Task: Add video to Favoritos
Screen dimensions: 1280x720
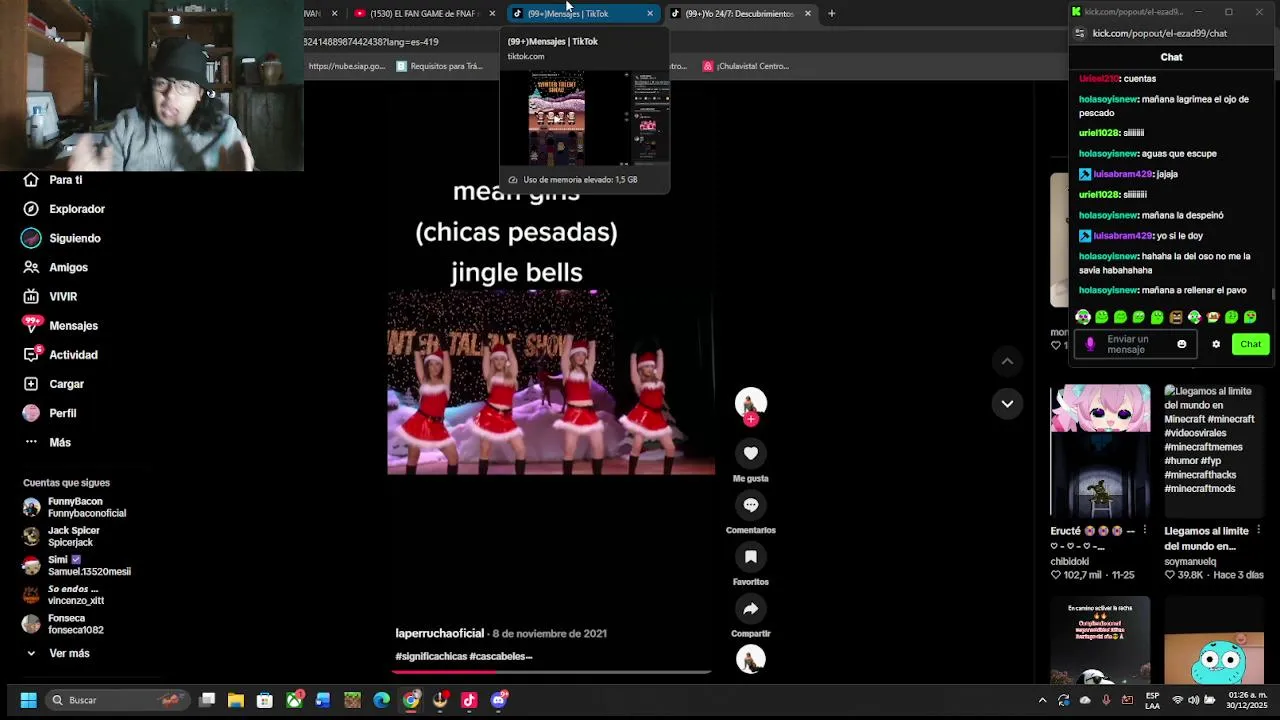Action: pyautogui.click(x=751, y=557)
